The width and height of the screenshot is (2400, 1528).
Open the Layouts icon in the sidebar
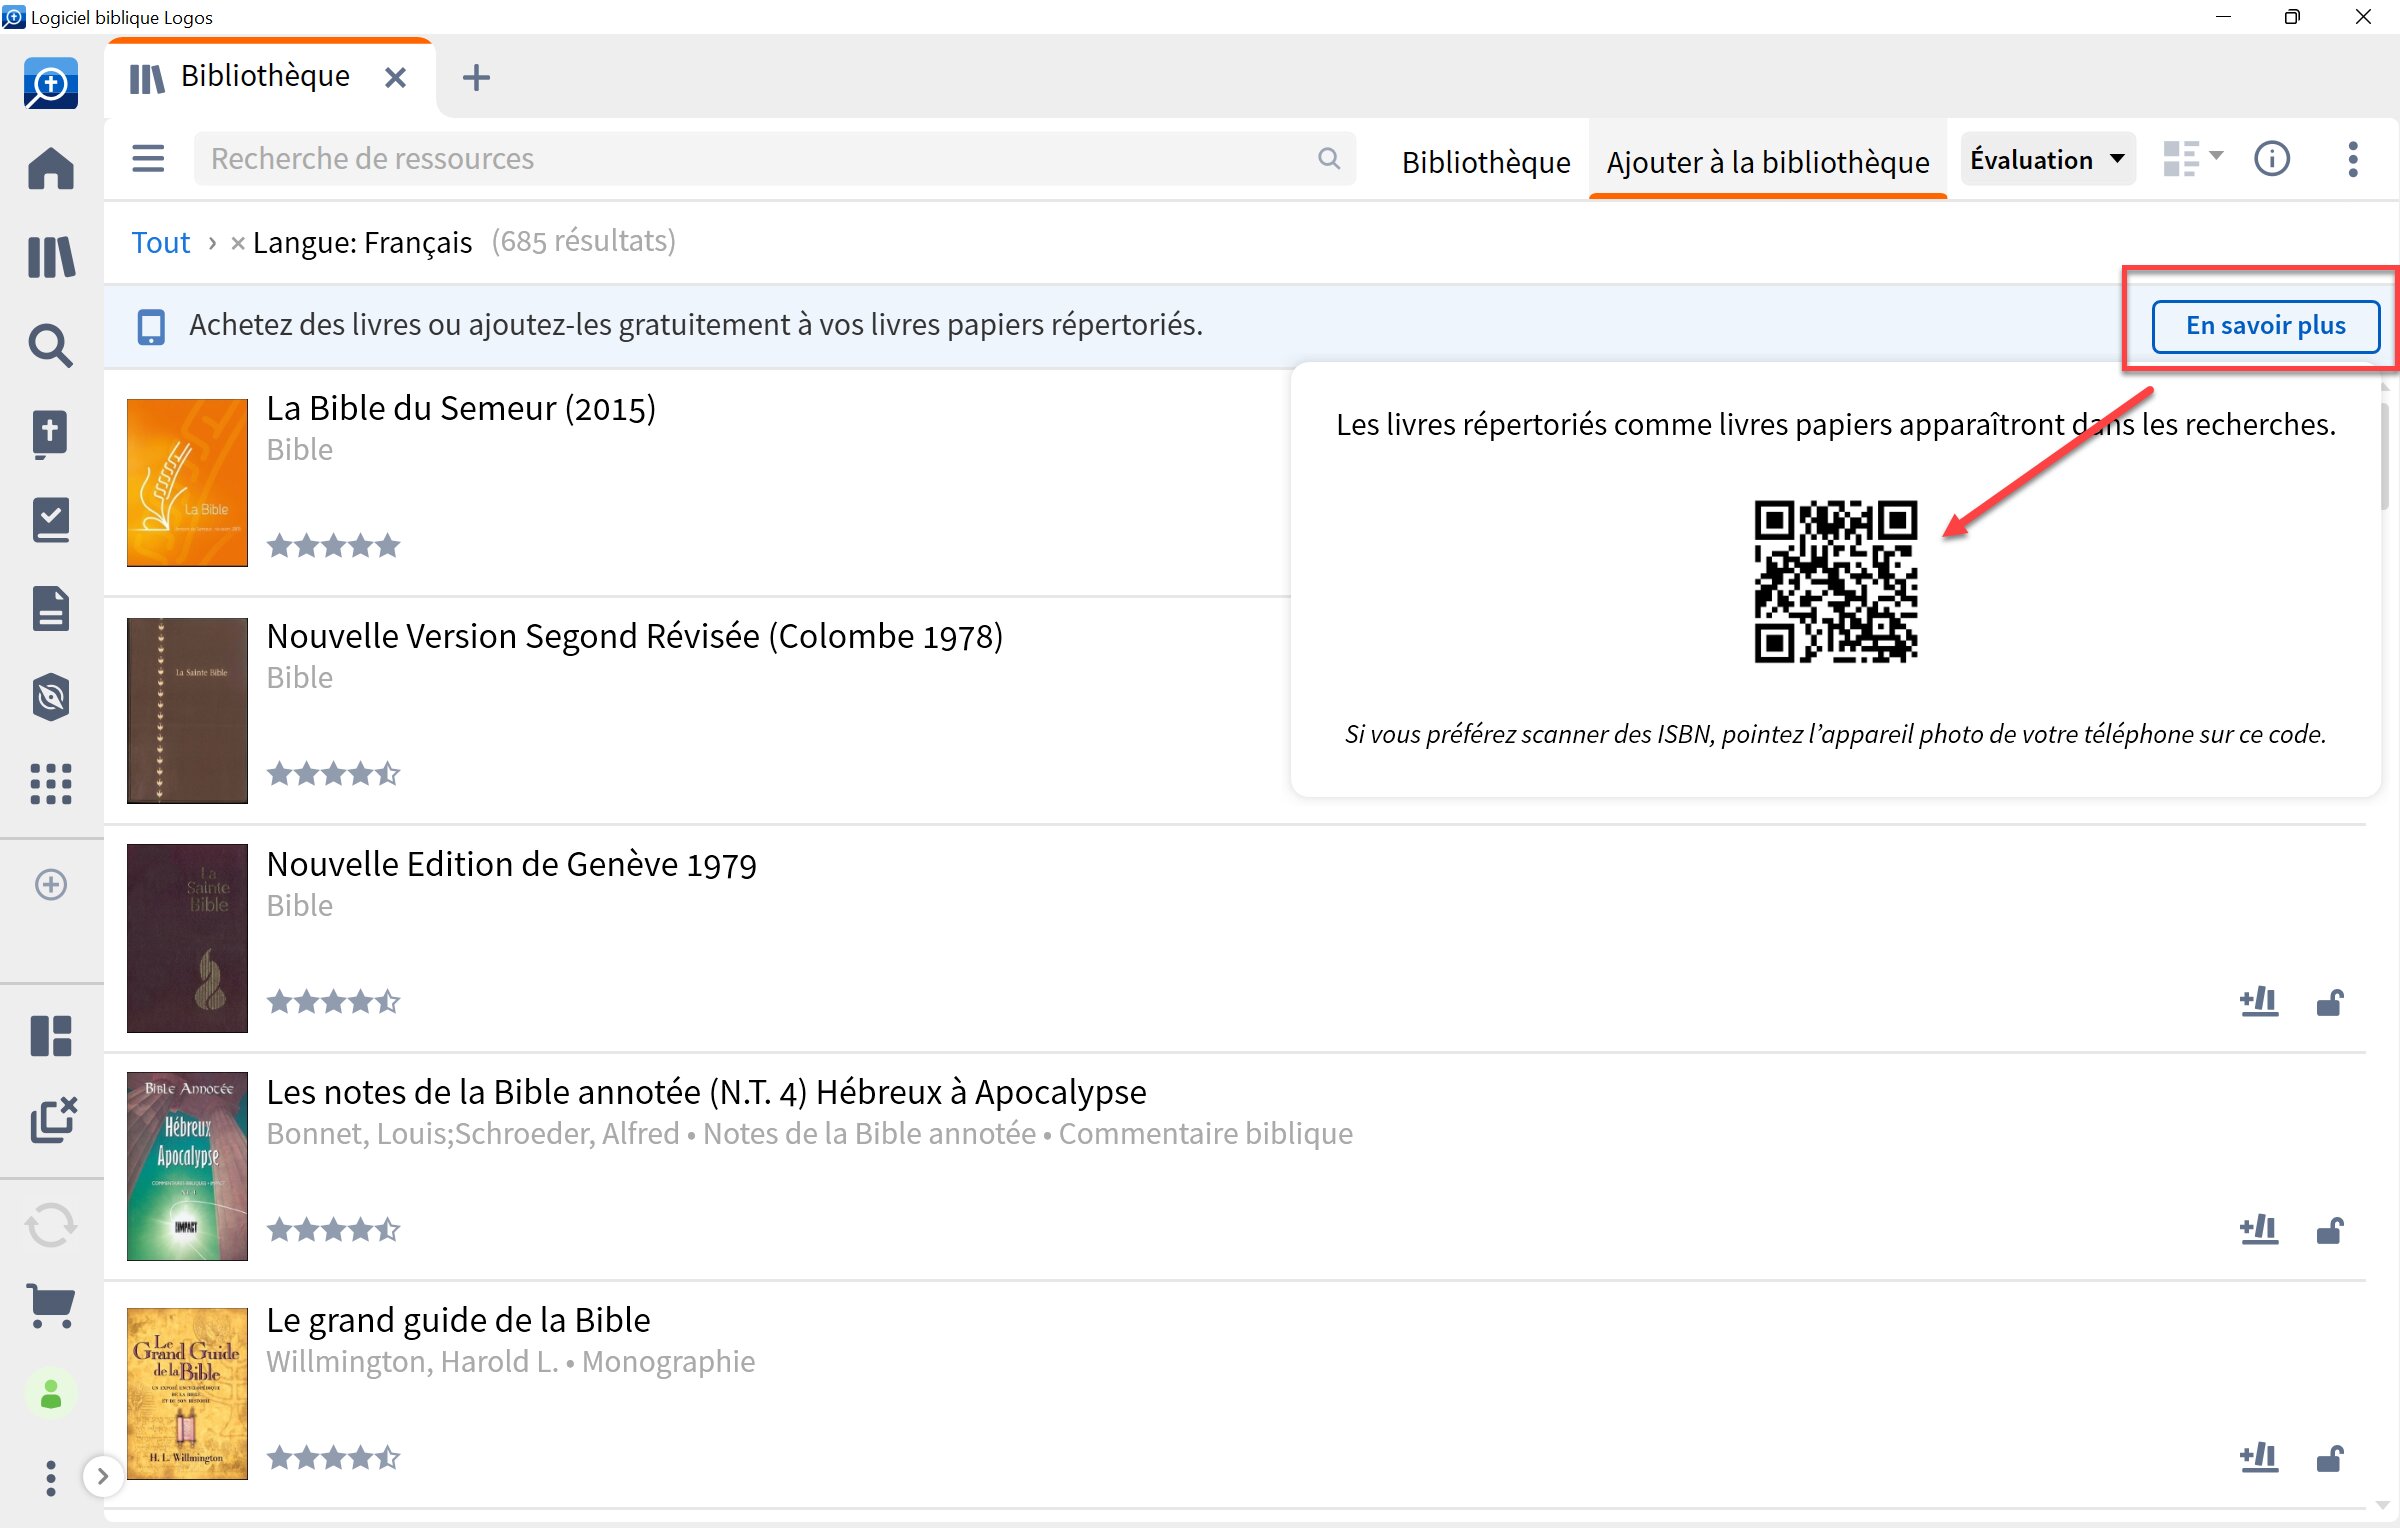[51, 1036]
